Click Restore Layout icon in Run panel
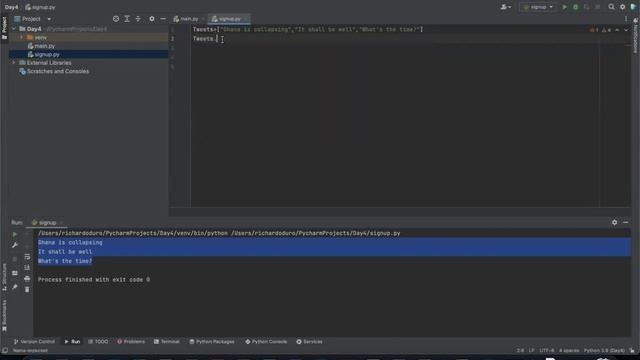This screenshot has width=640, height=360. [x=15, y=273]
